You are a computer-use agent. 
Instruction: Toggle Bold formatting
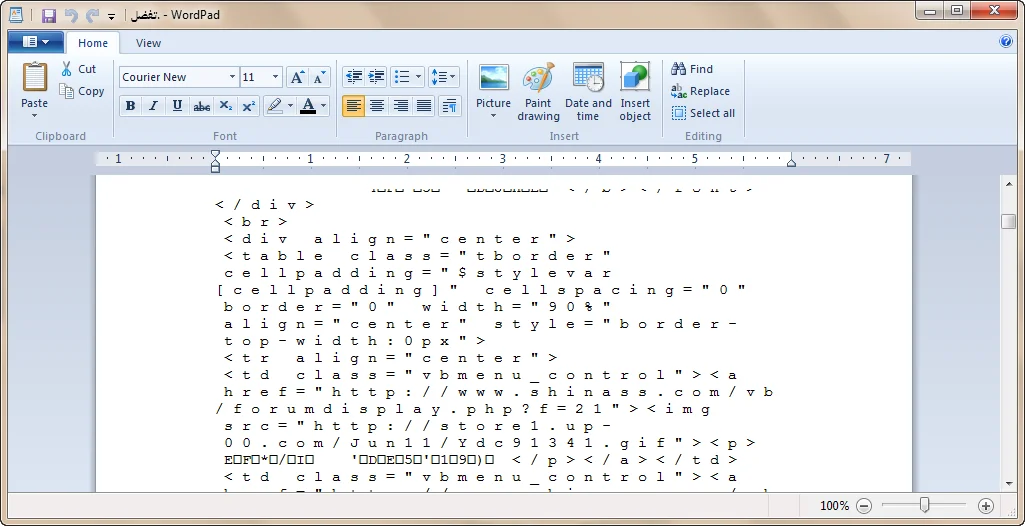(130, 106)
